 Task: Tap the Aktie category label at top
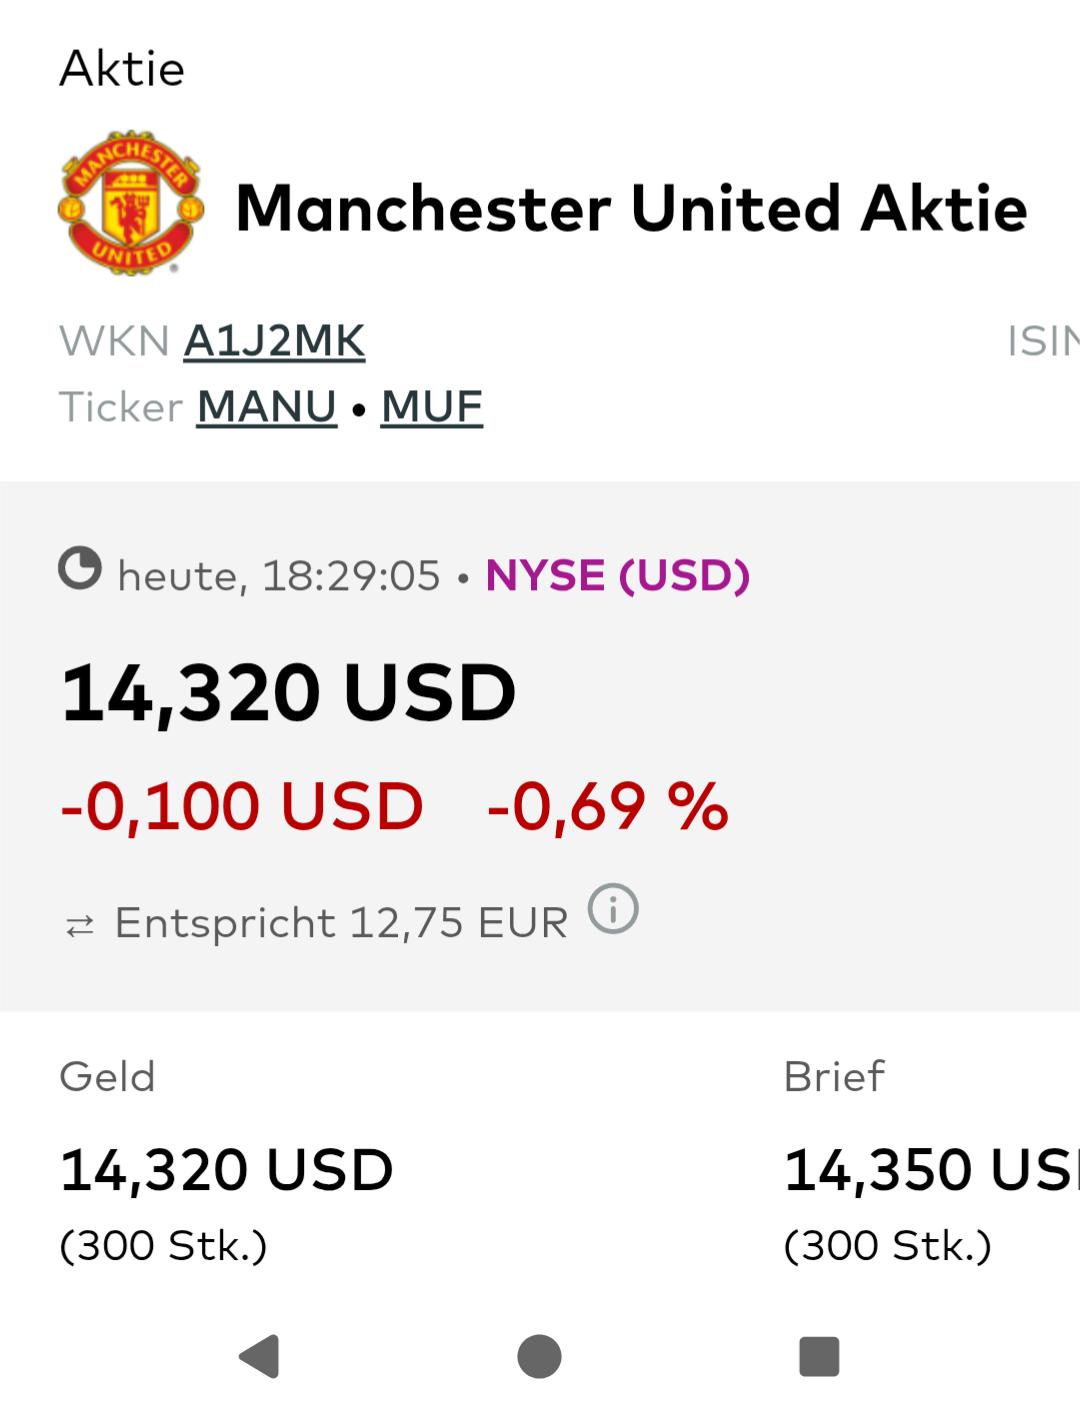[122, 69]
